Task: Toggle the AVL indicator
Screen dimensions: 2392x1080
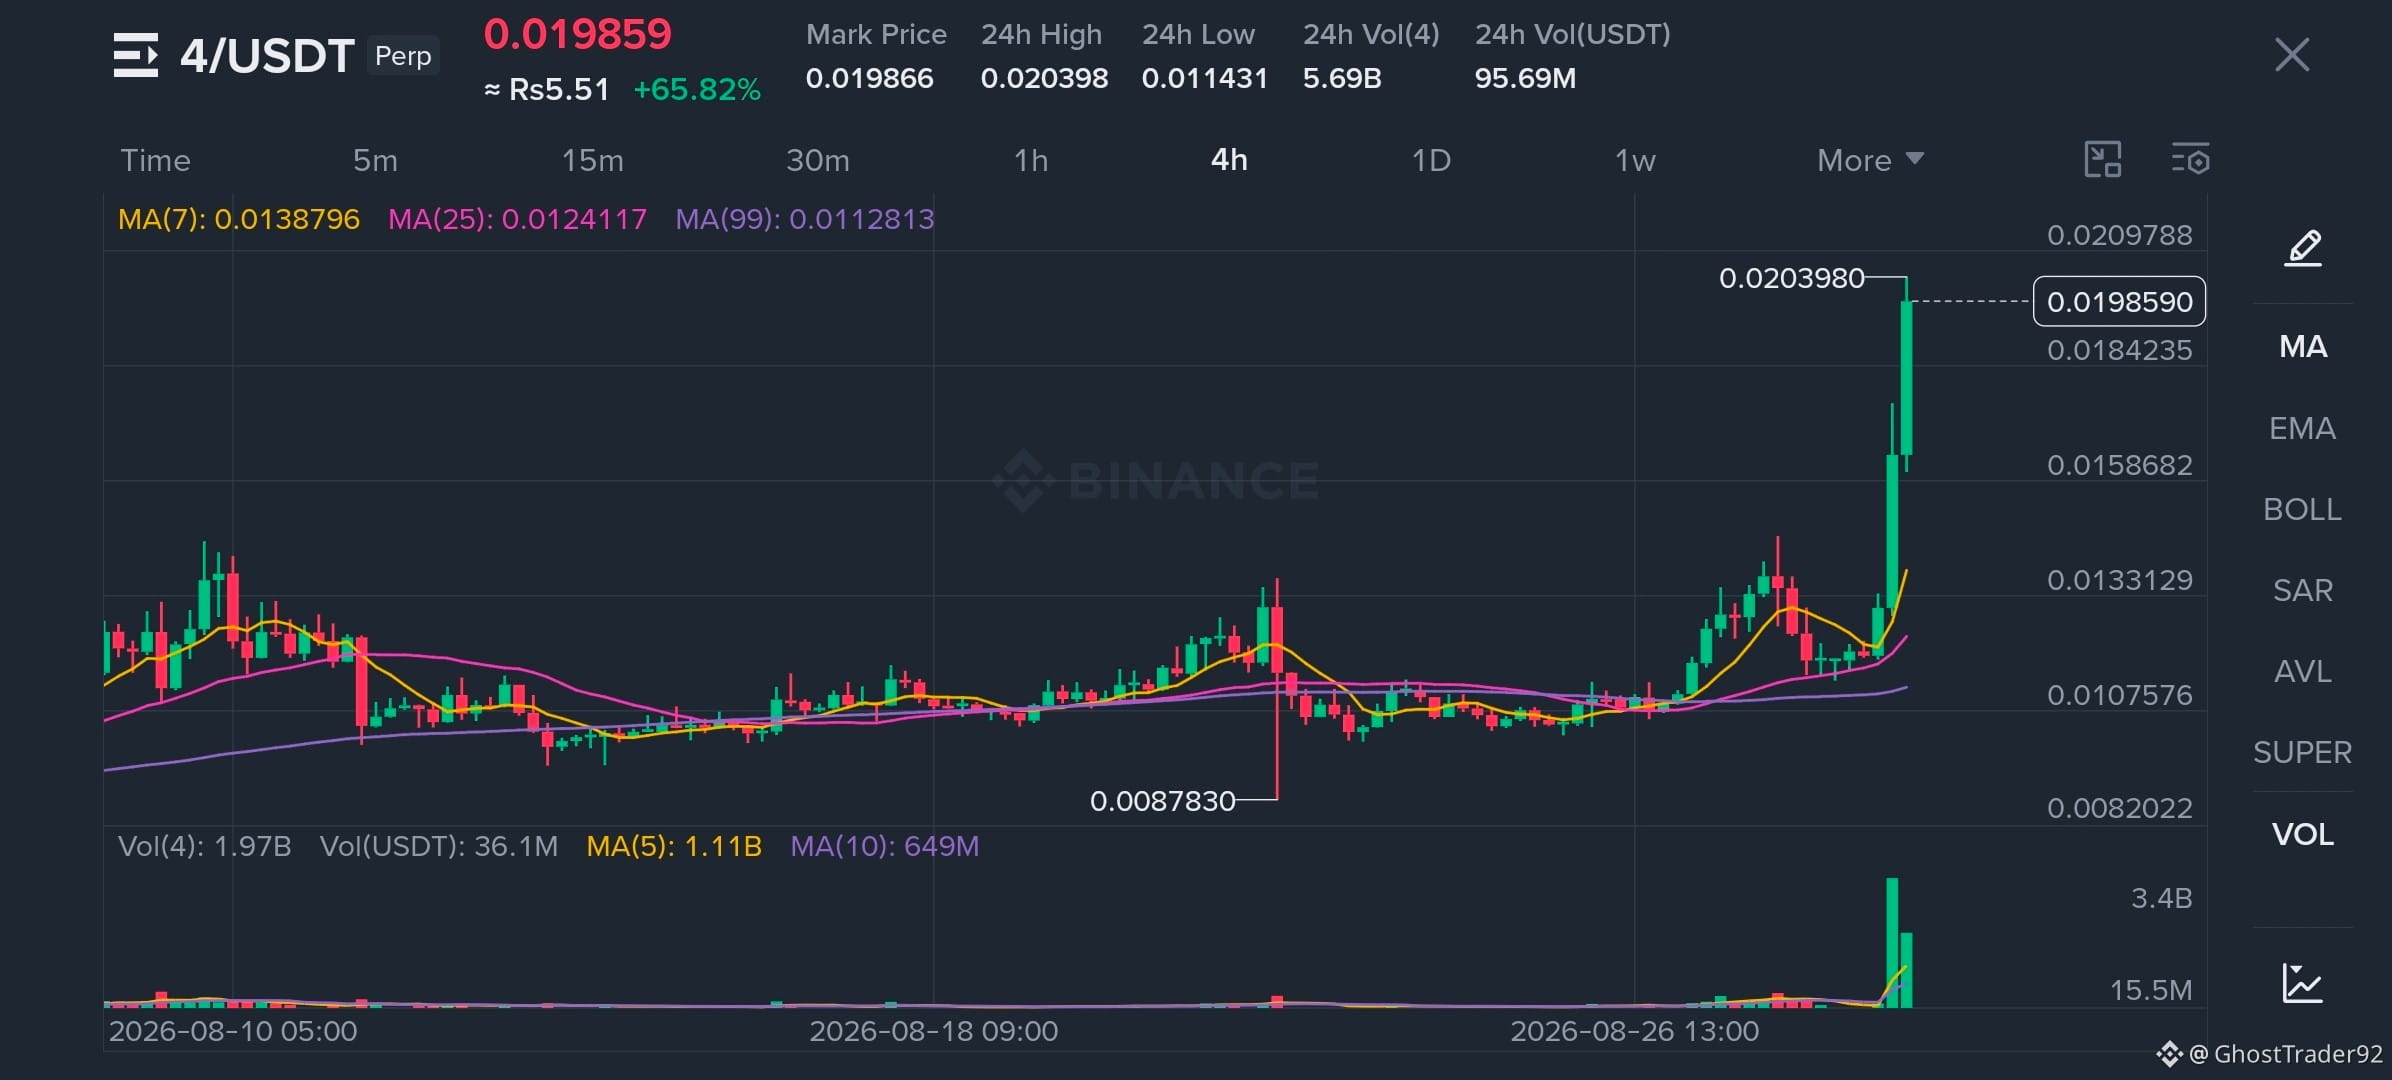Action: pyautogui.click(x=2302, y=671)
